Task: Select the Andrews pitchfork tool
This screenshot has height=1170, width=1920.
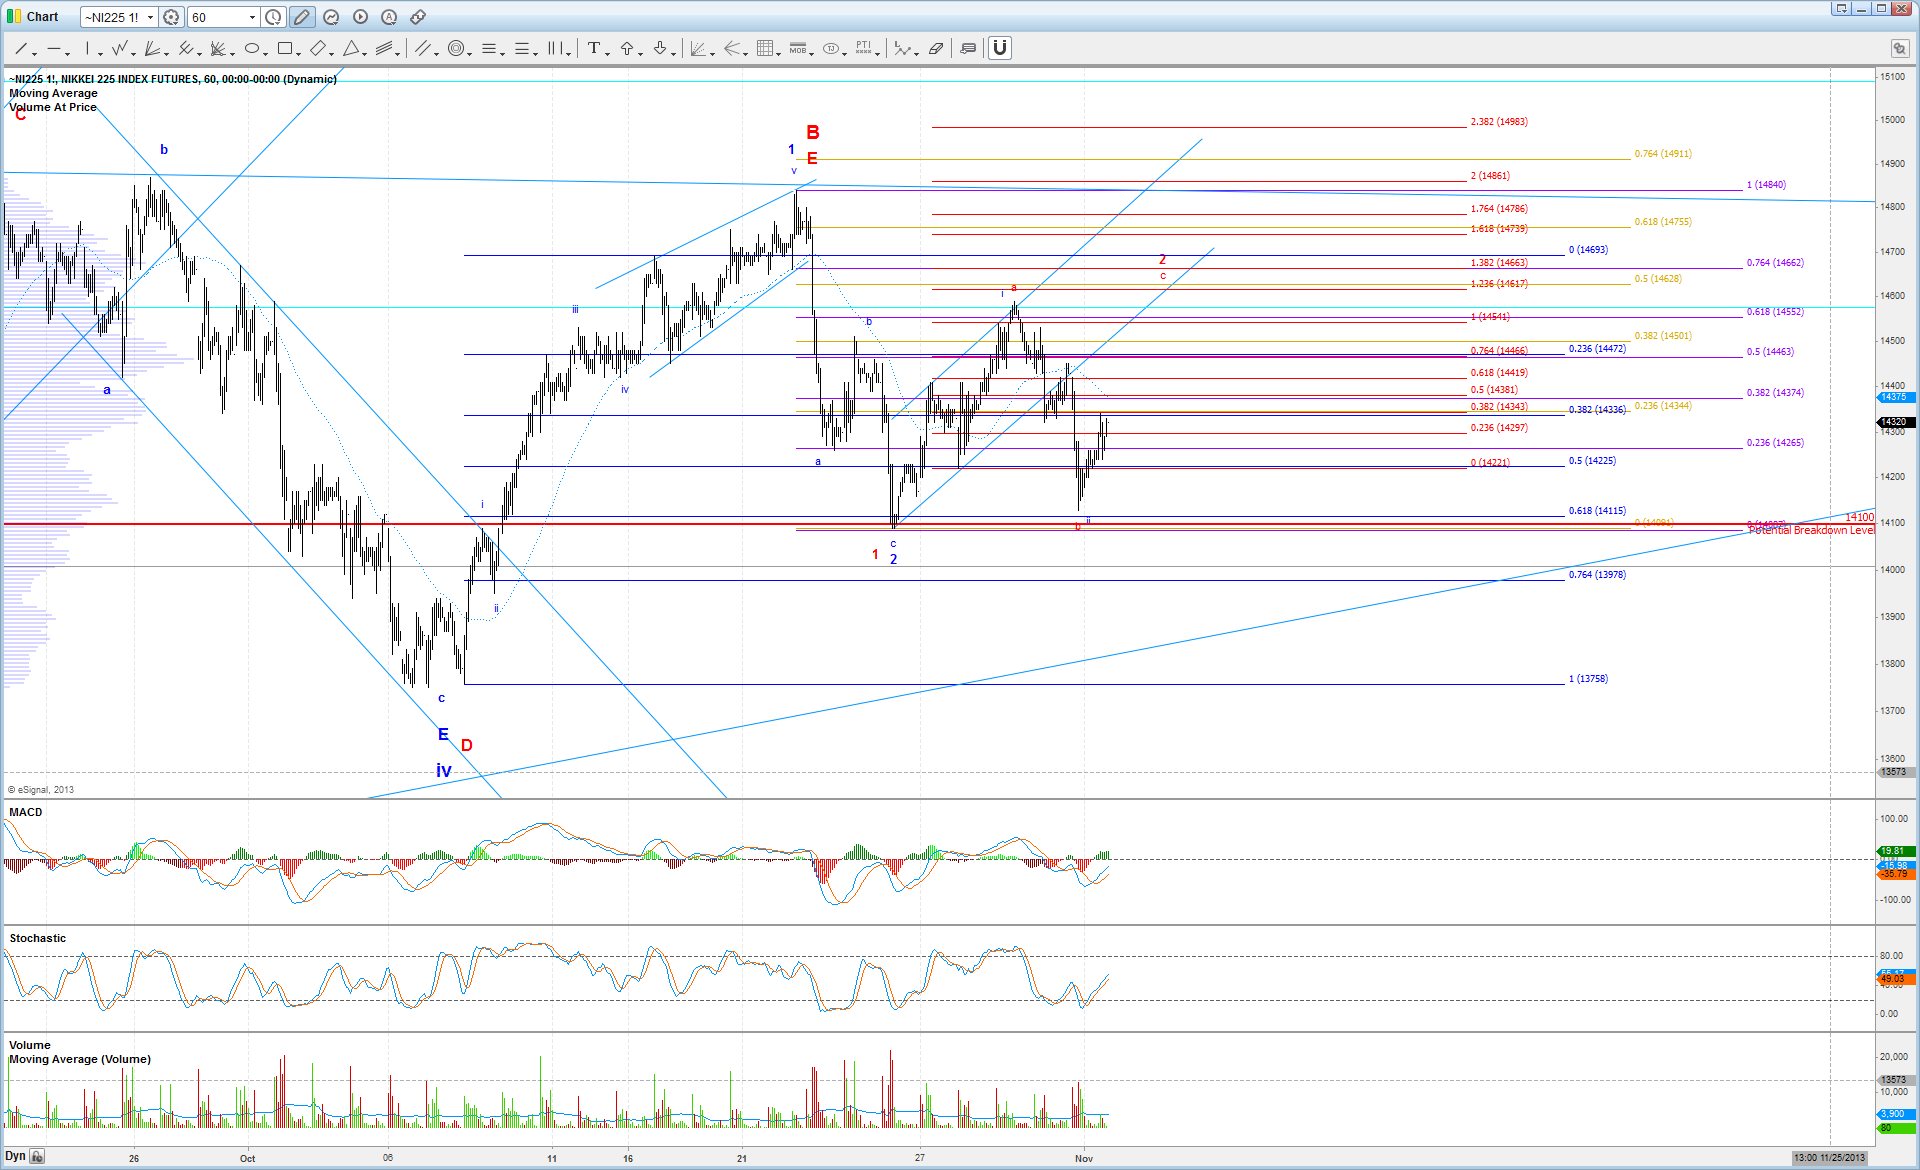Action: tap(185, 48)
